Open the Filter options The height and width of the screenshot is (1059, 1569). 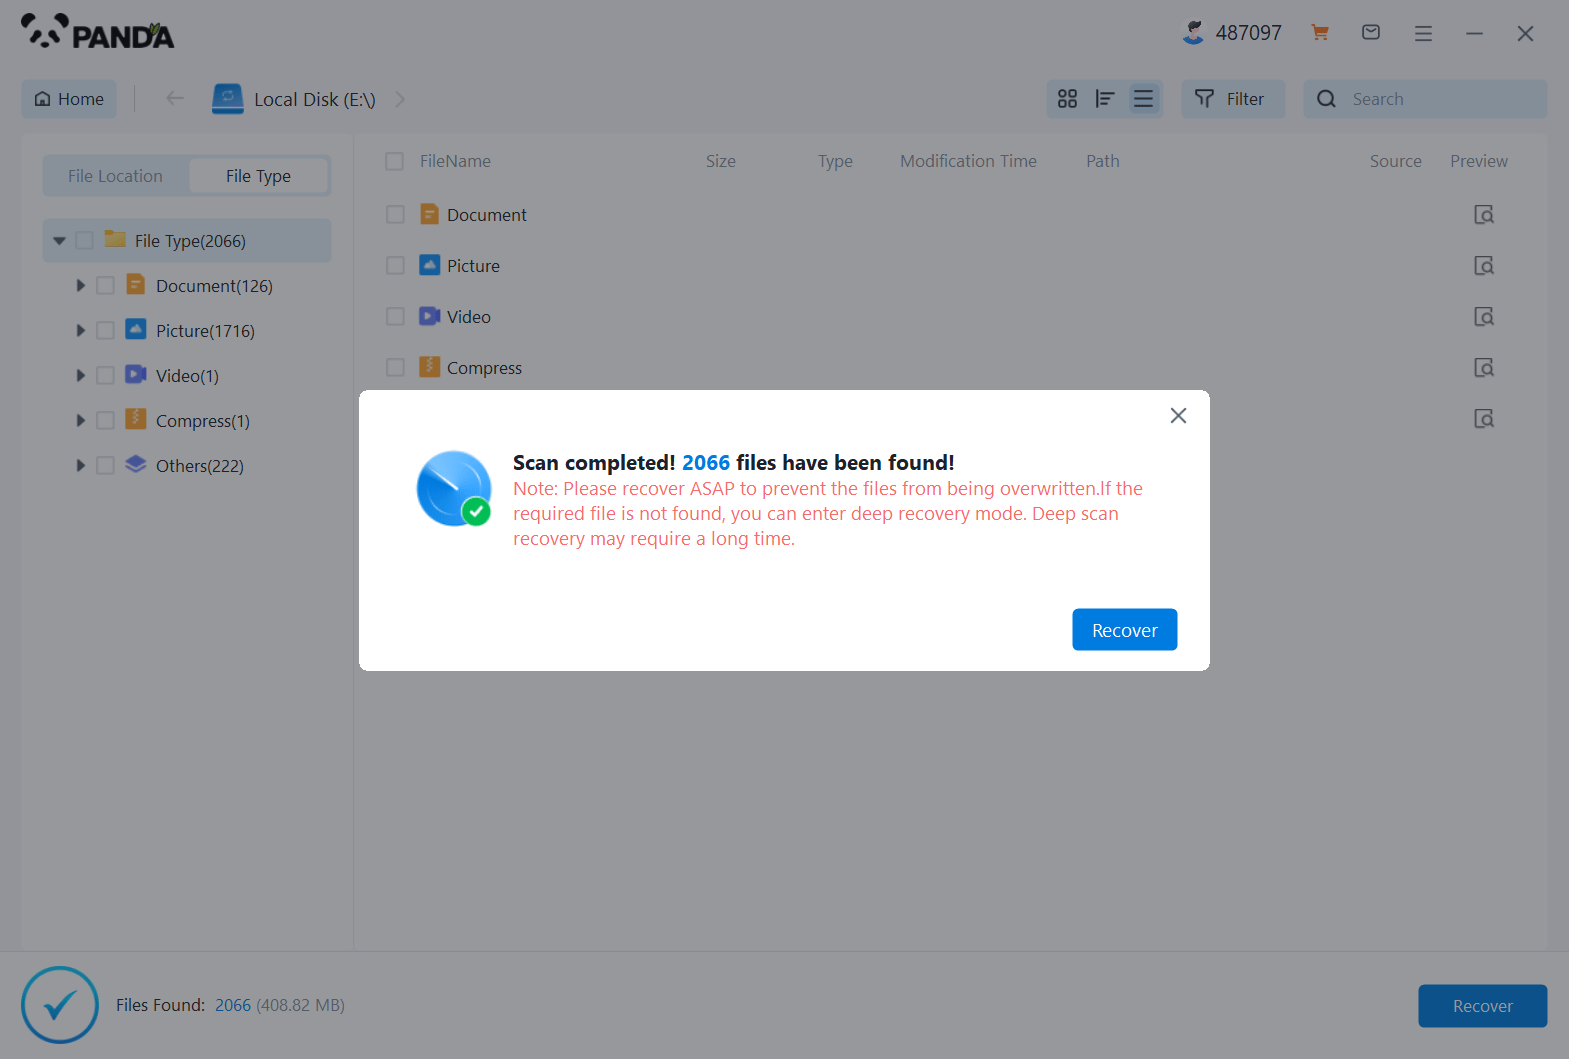point(1232,99)
